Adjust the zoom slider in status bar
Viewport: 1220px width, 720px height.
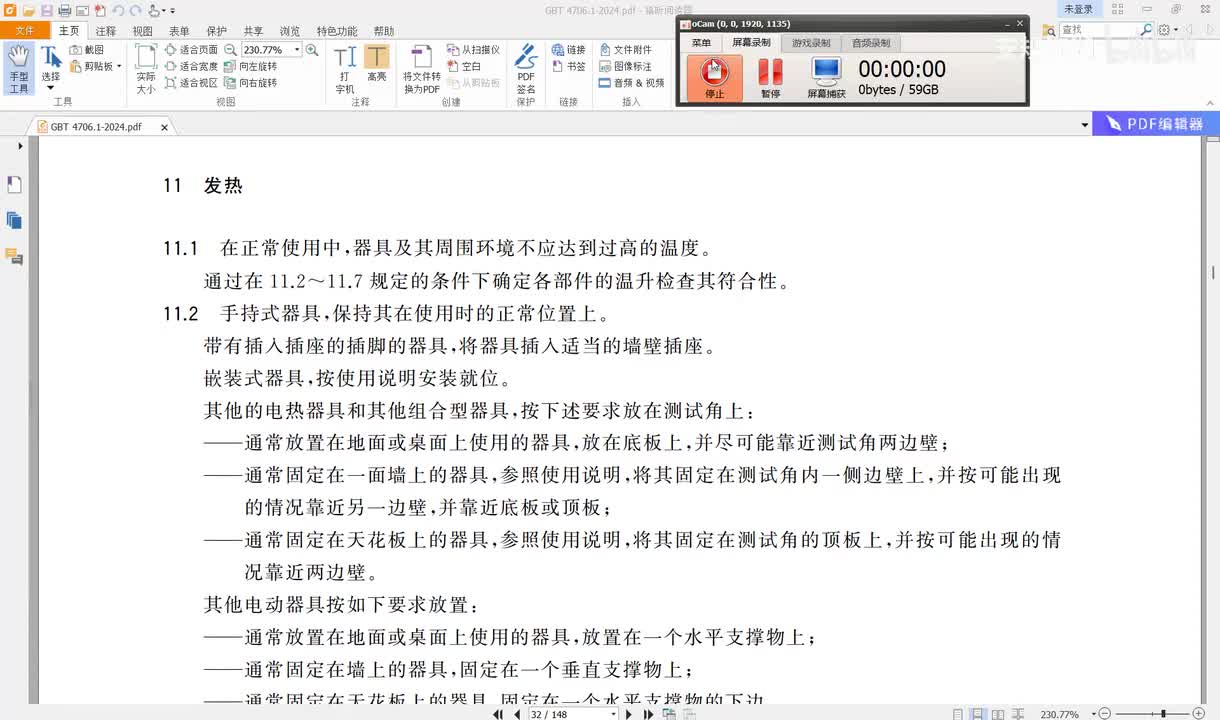(1163, 714)
